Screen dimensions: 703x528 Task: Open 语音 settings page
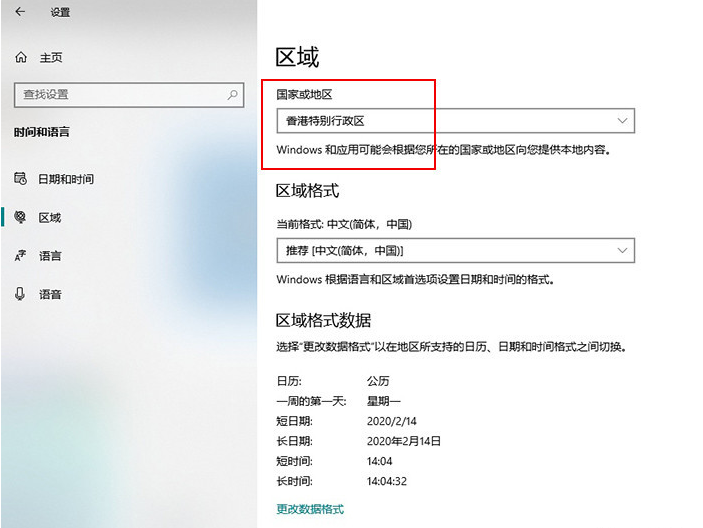pyautogui.click(x=50, y=294)
